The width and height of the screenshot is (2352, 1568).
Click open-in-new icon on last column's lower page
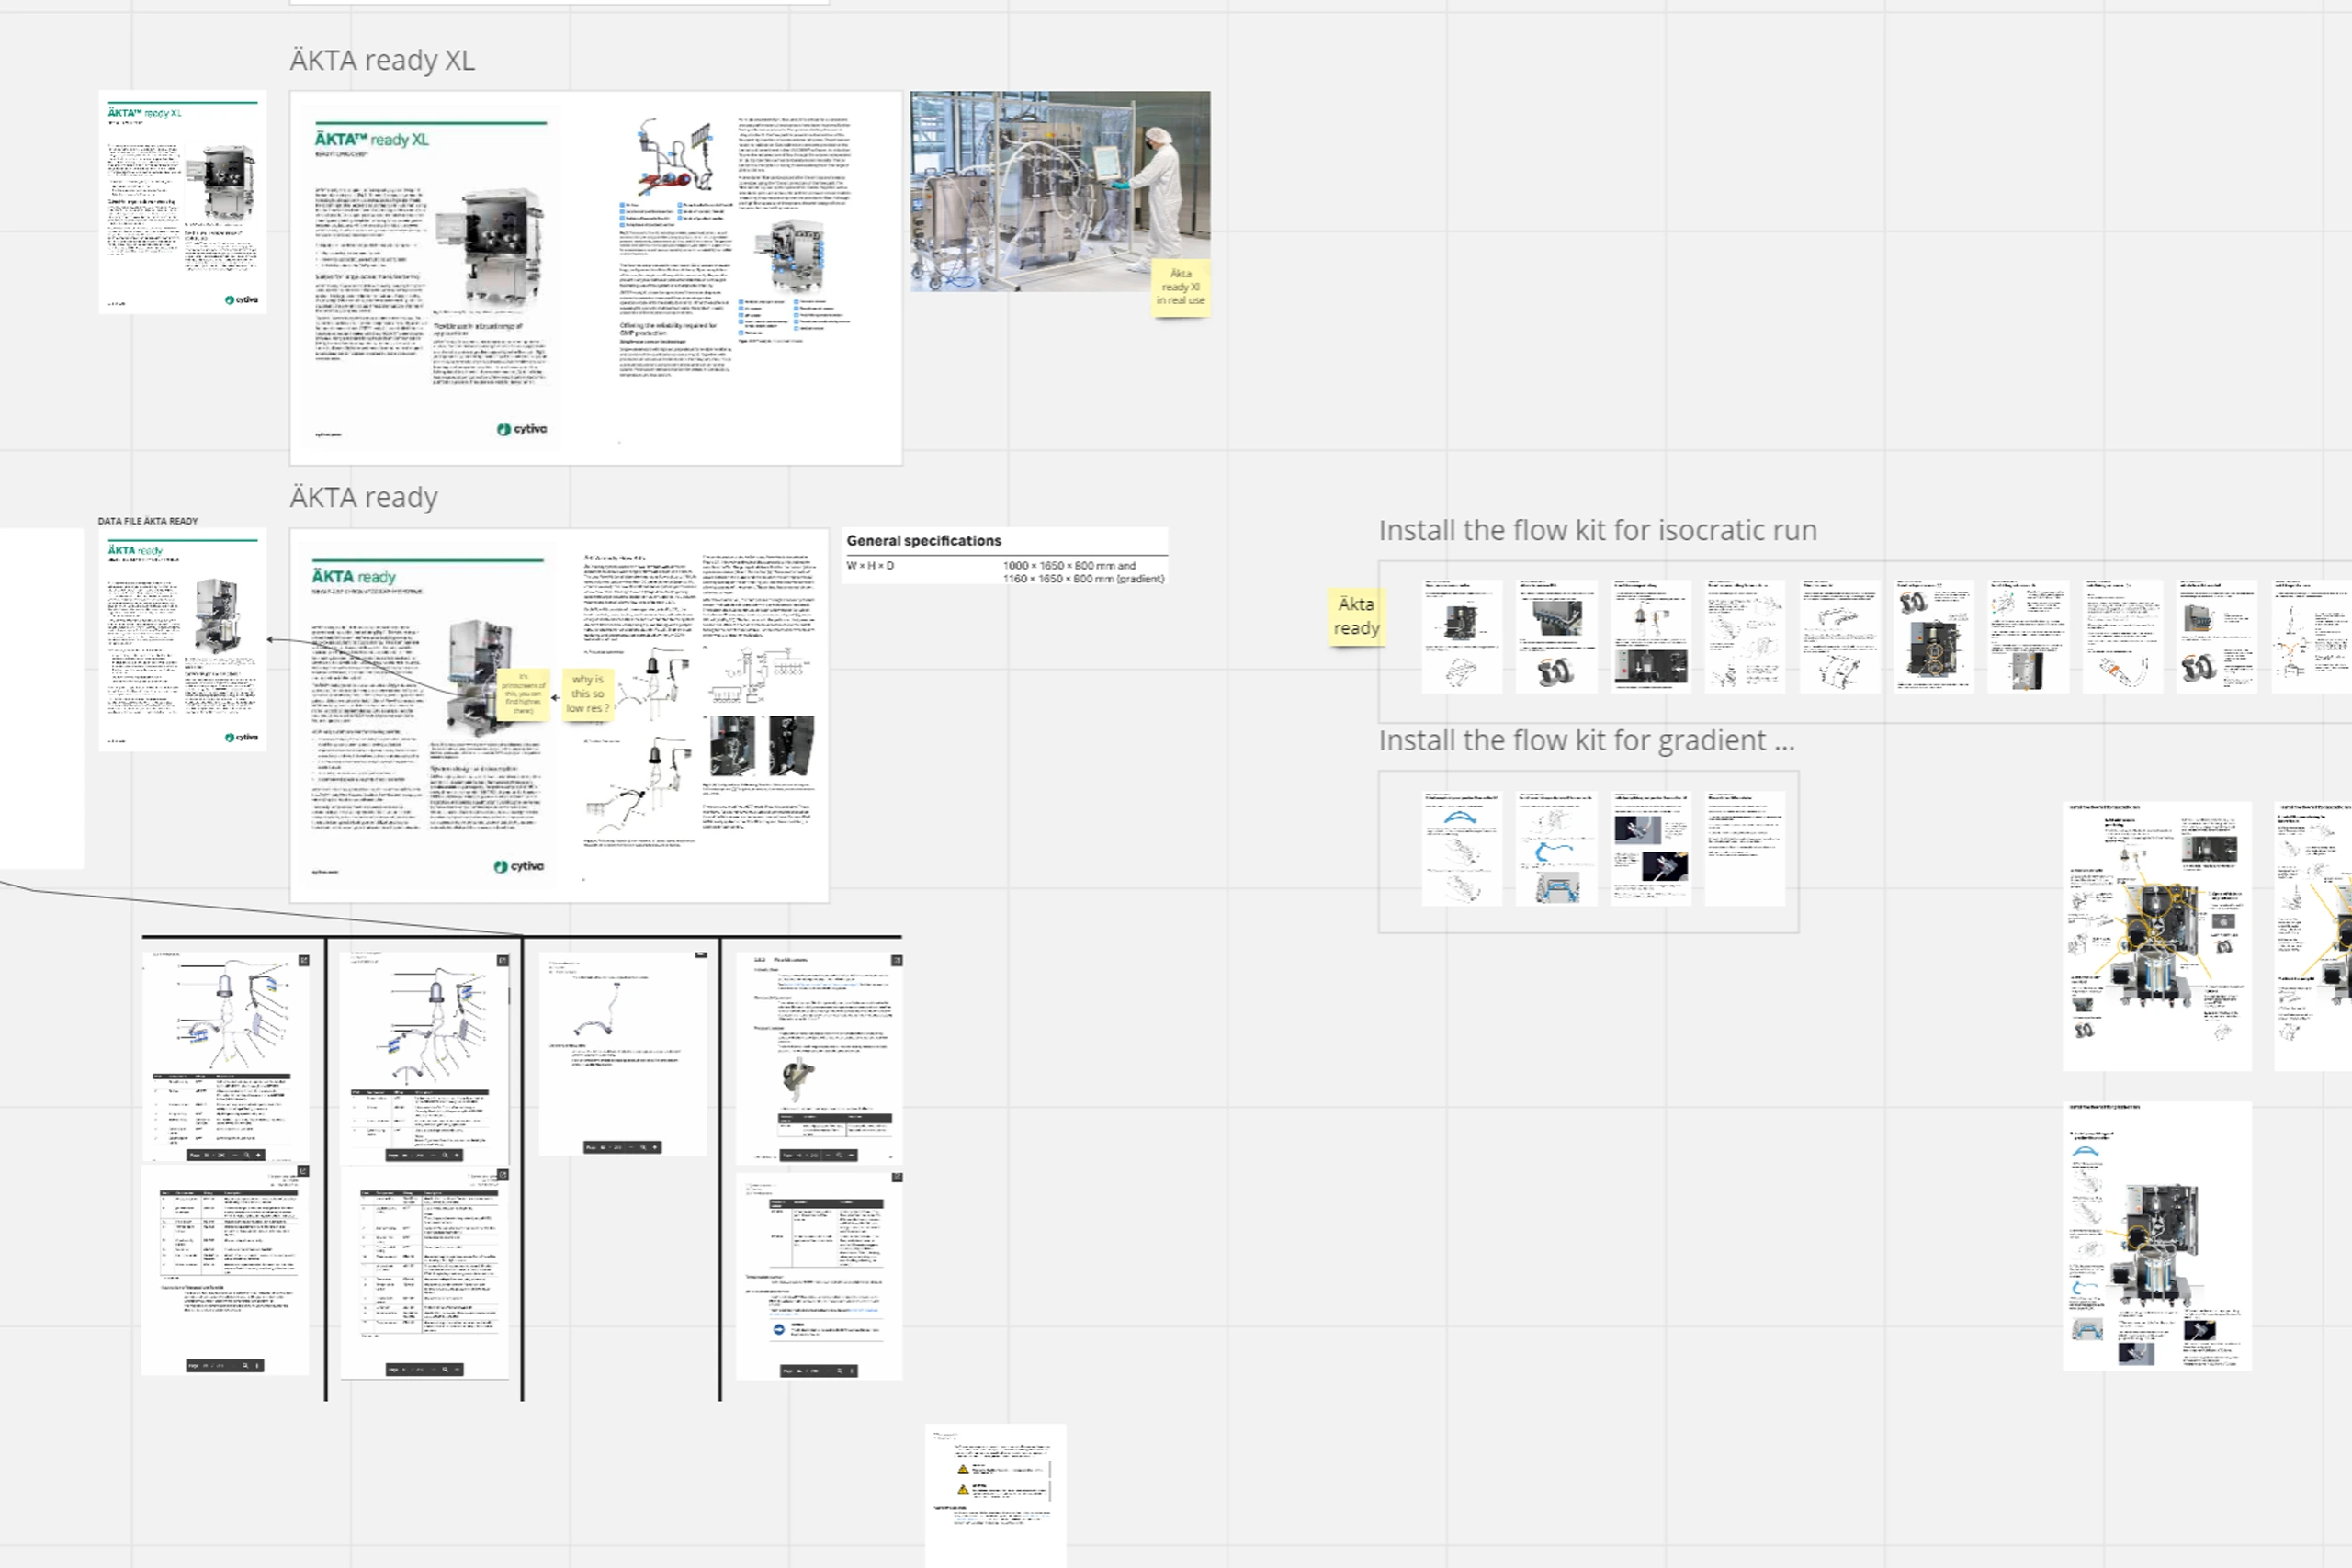pos(897,1177)
